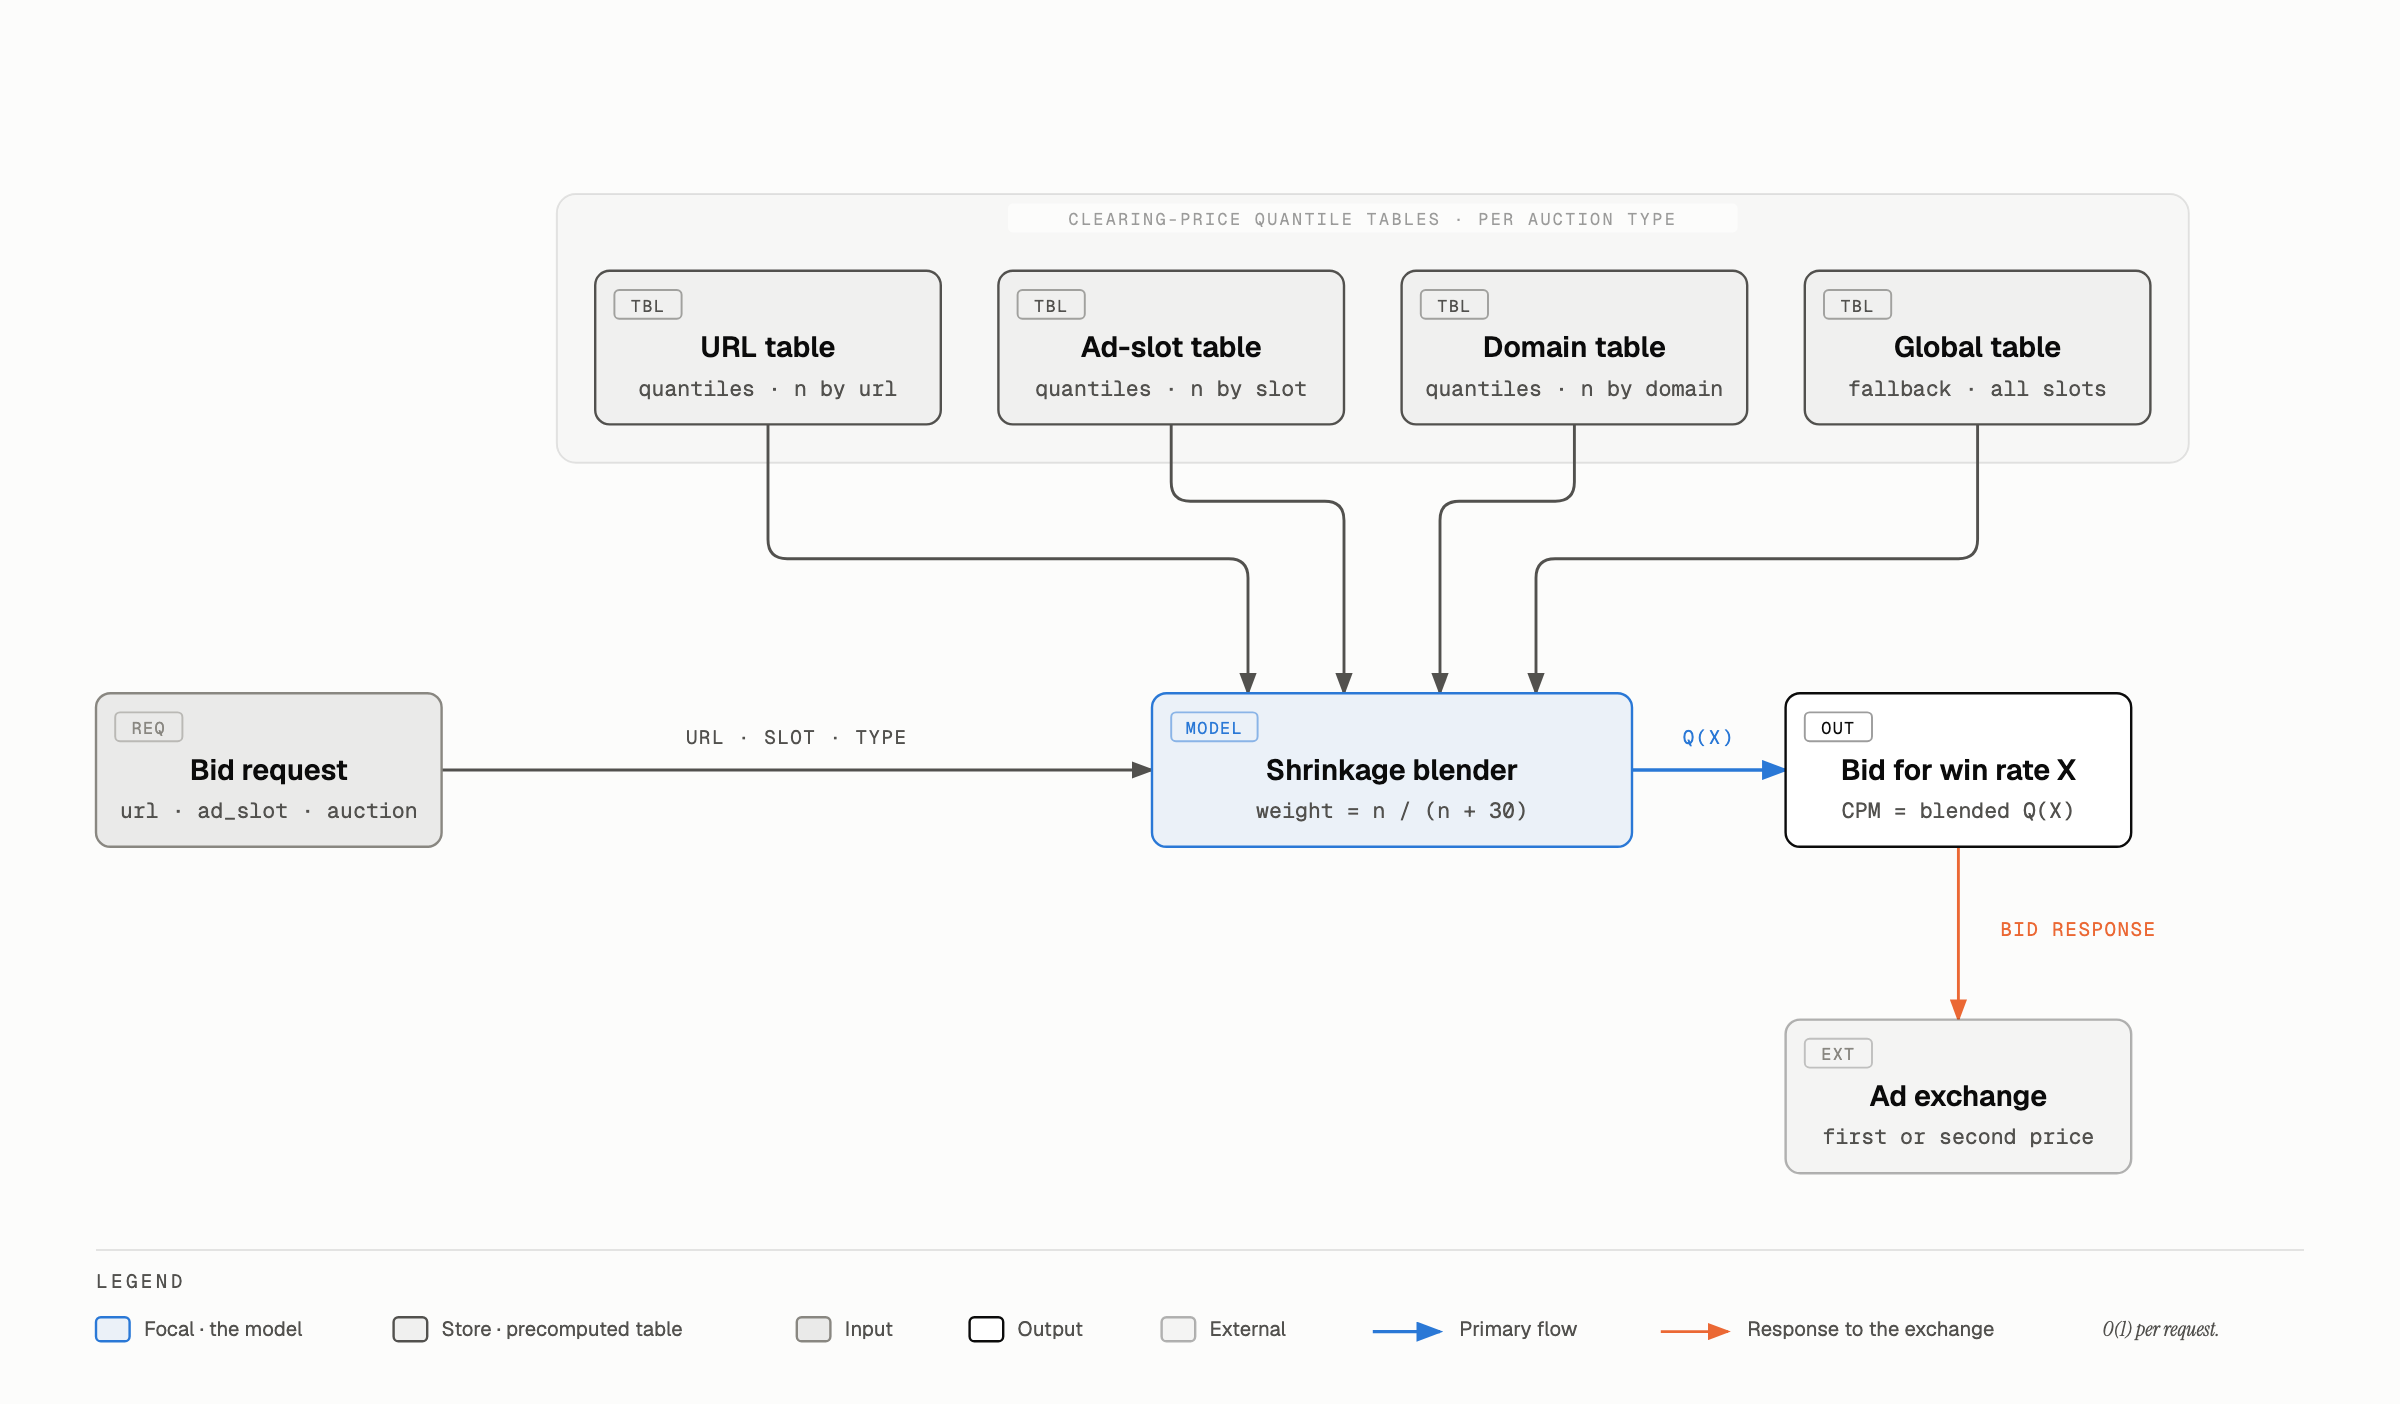Select the Shrinkage blender model node

point(1391,770)
